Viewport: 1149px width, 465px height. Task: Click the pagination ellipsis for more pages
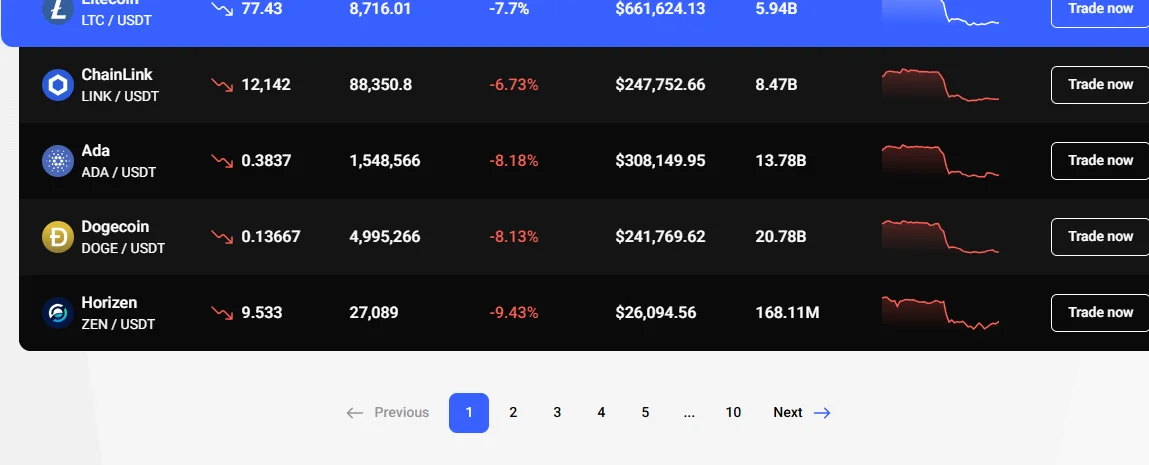click(x=689, y=413)
